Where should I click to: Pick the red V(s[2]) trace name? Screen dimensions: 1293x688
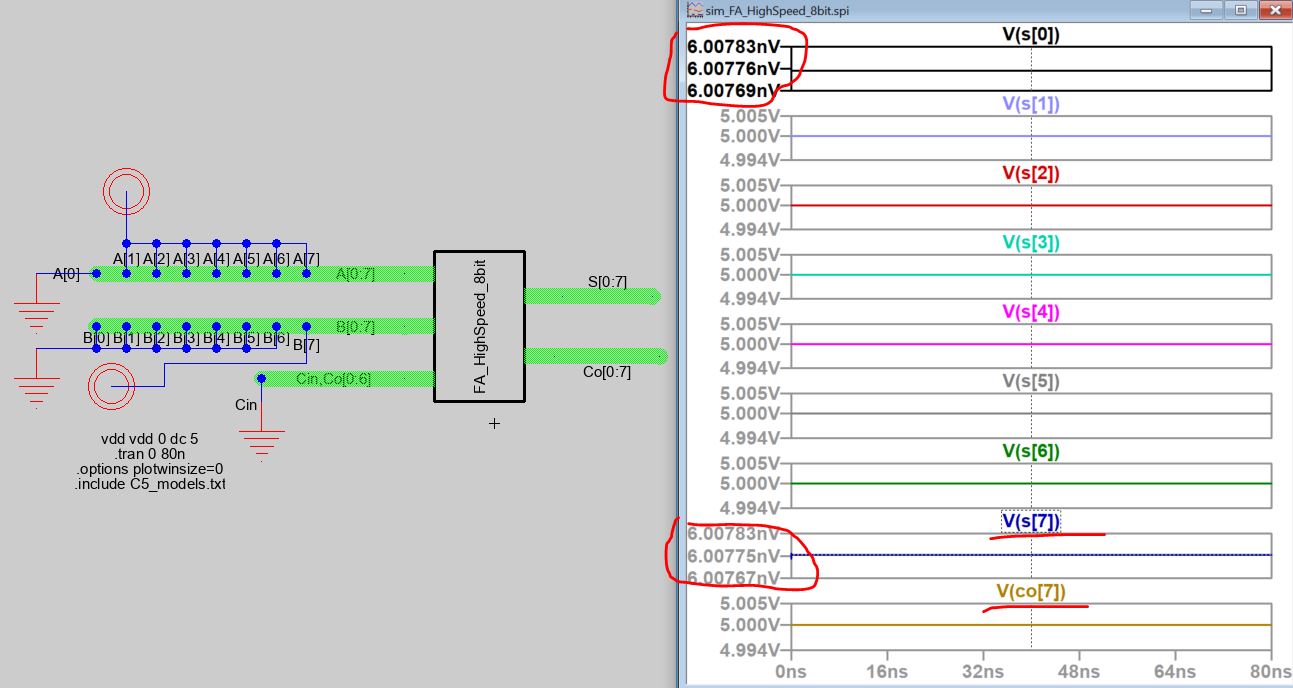(x=1030, y=174)
